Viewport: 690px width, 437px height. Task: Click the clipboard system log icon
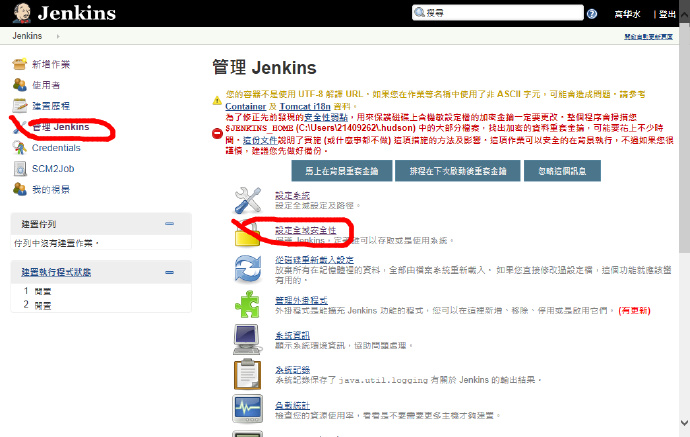247,374
